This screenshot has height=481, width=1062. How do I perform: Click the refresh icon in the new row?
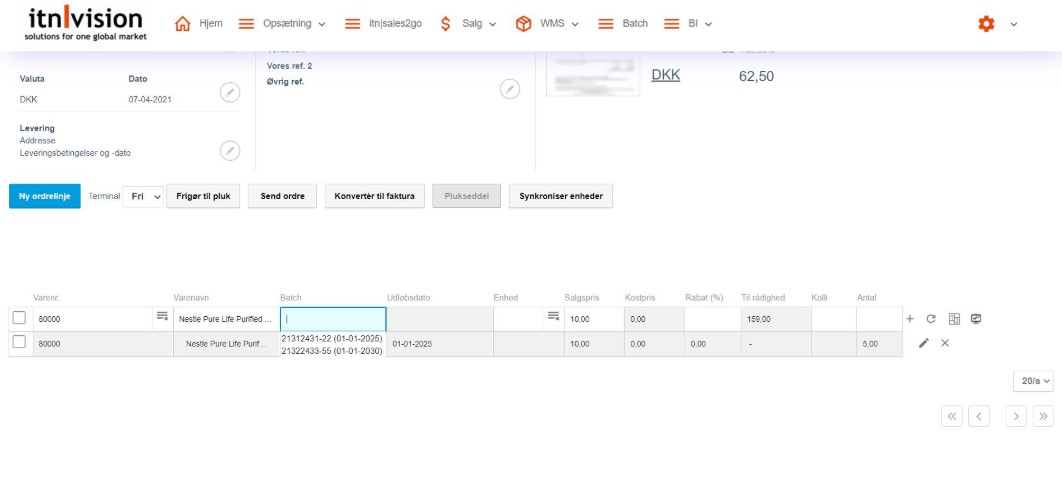tap(931, 319)
